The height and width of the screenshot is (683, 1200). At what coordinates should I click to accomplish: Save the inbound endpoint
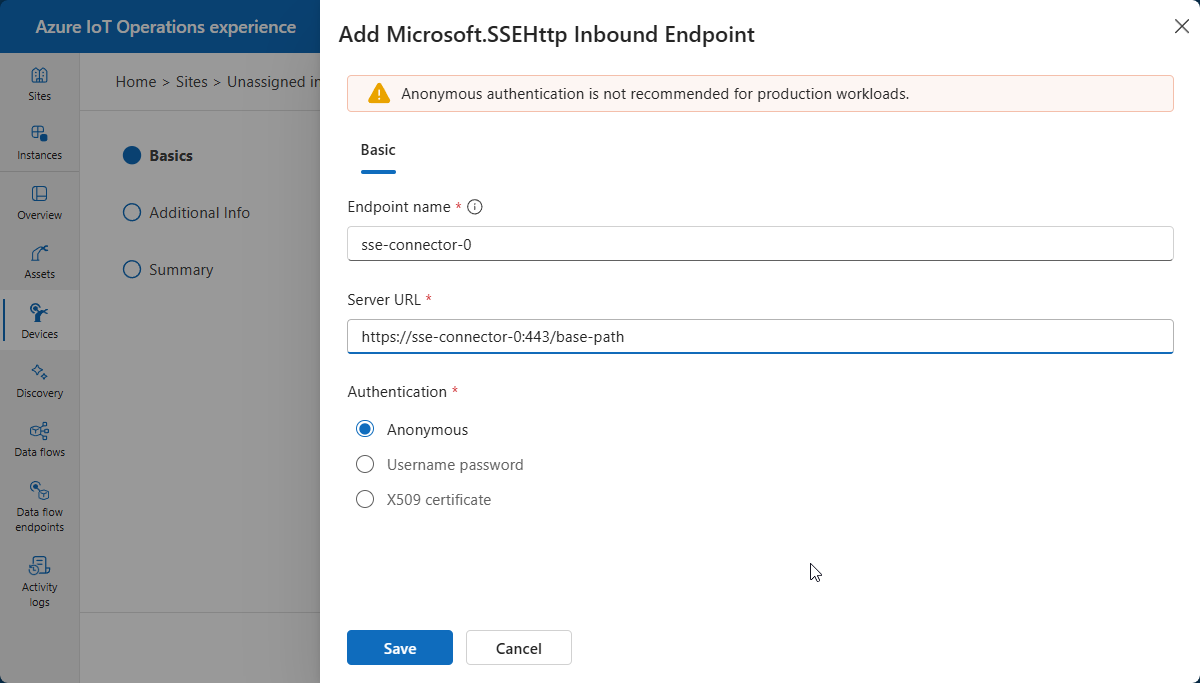click(399, 648)
